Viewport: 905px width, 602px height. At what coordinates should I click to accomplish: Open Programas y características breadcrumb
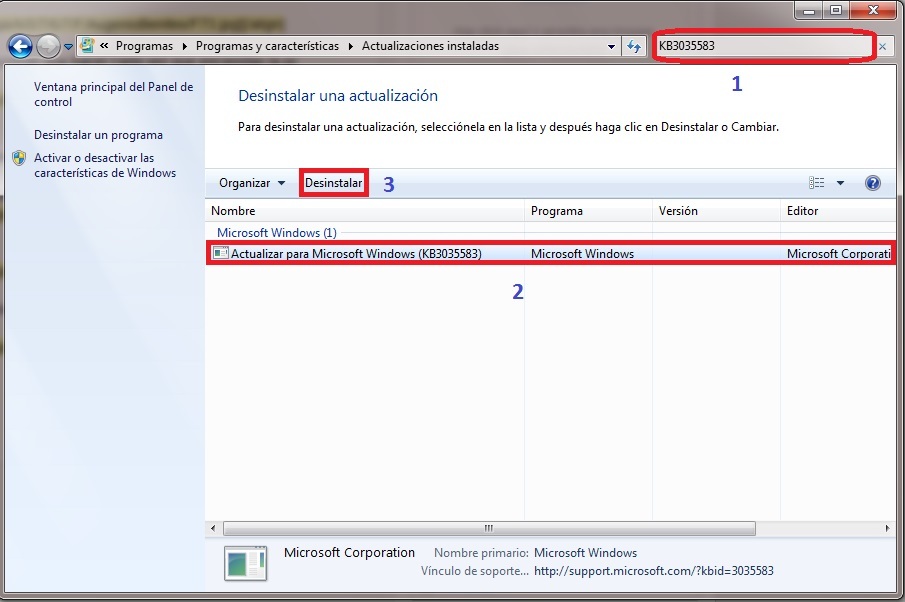[x=267, y=46]
